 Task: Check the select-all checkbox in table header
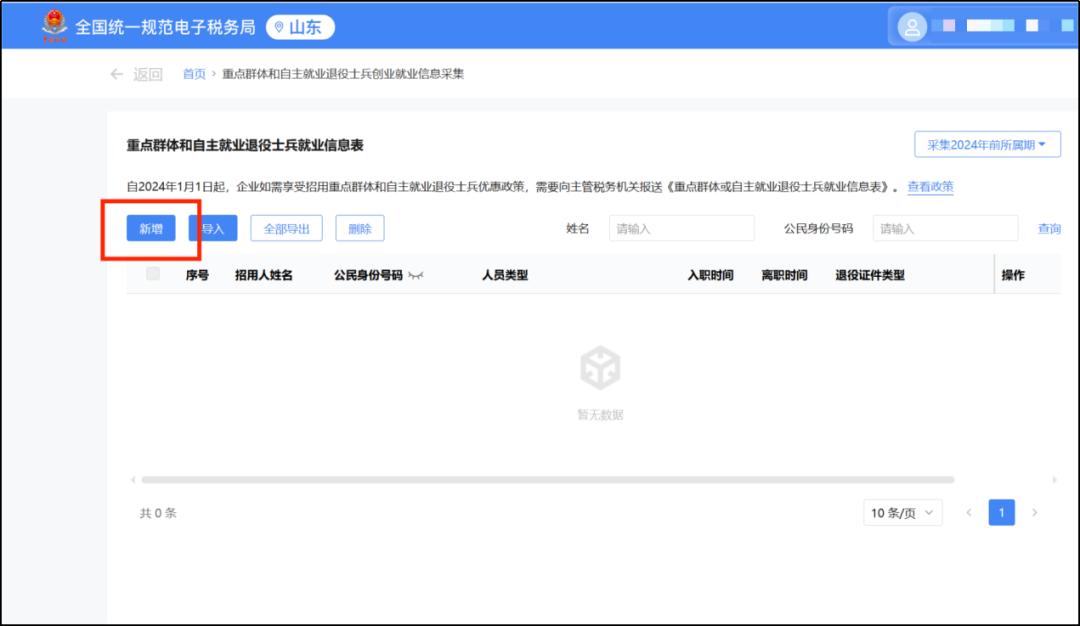coord(153,274)
